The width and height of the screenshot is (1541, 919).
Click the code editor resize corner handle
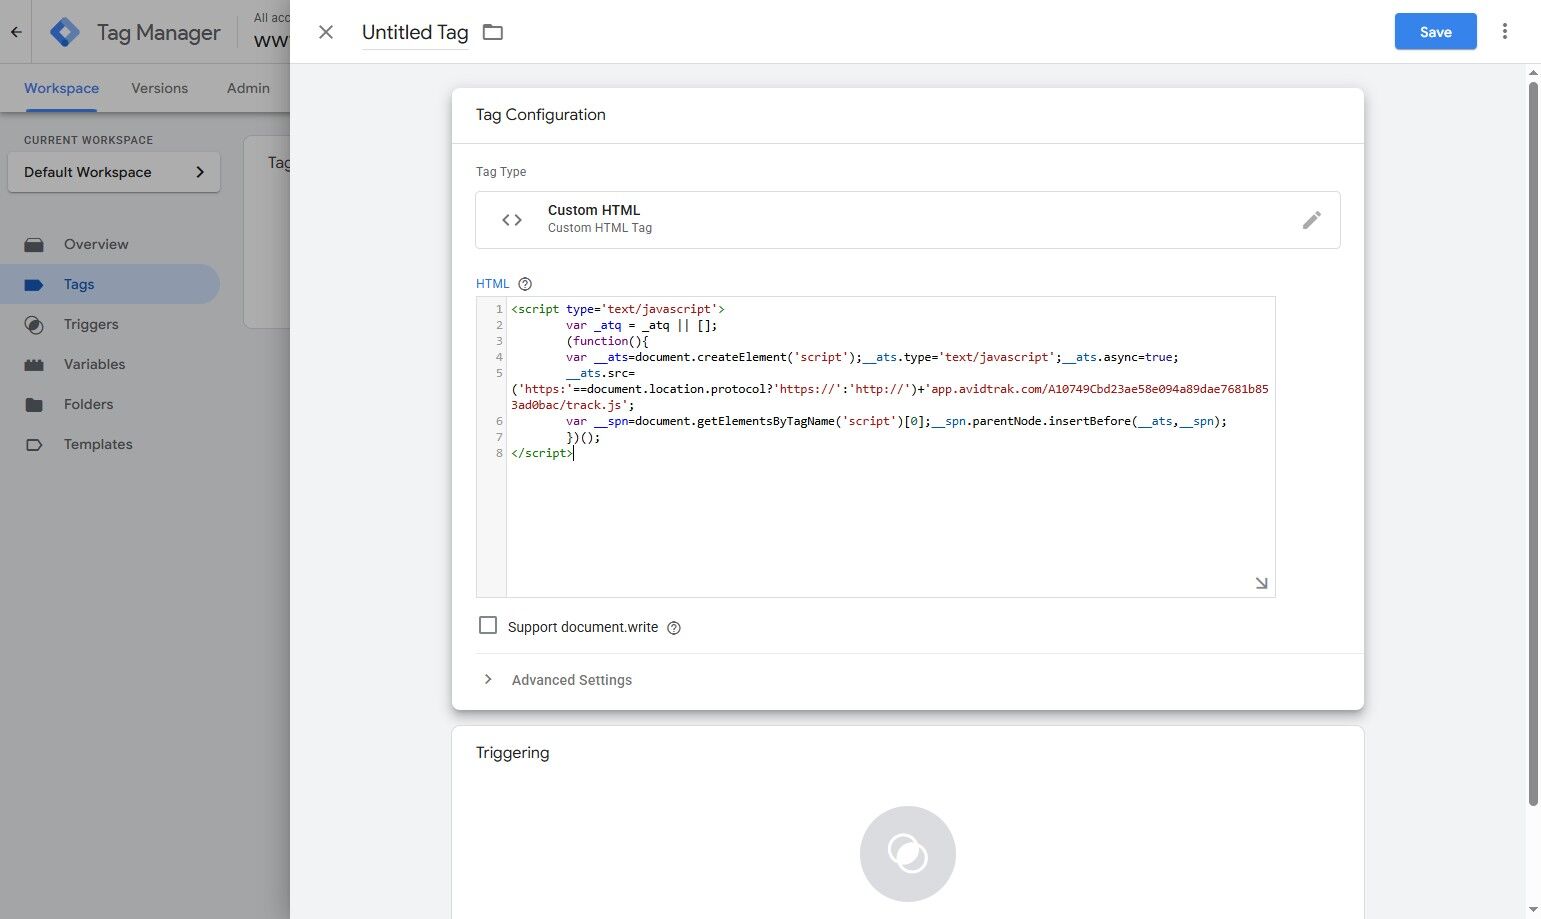1261,583
